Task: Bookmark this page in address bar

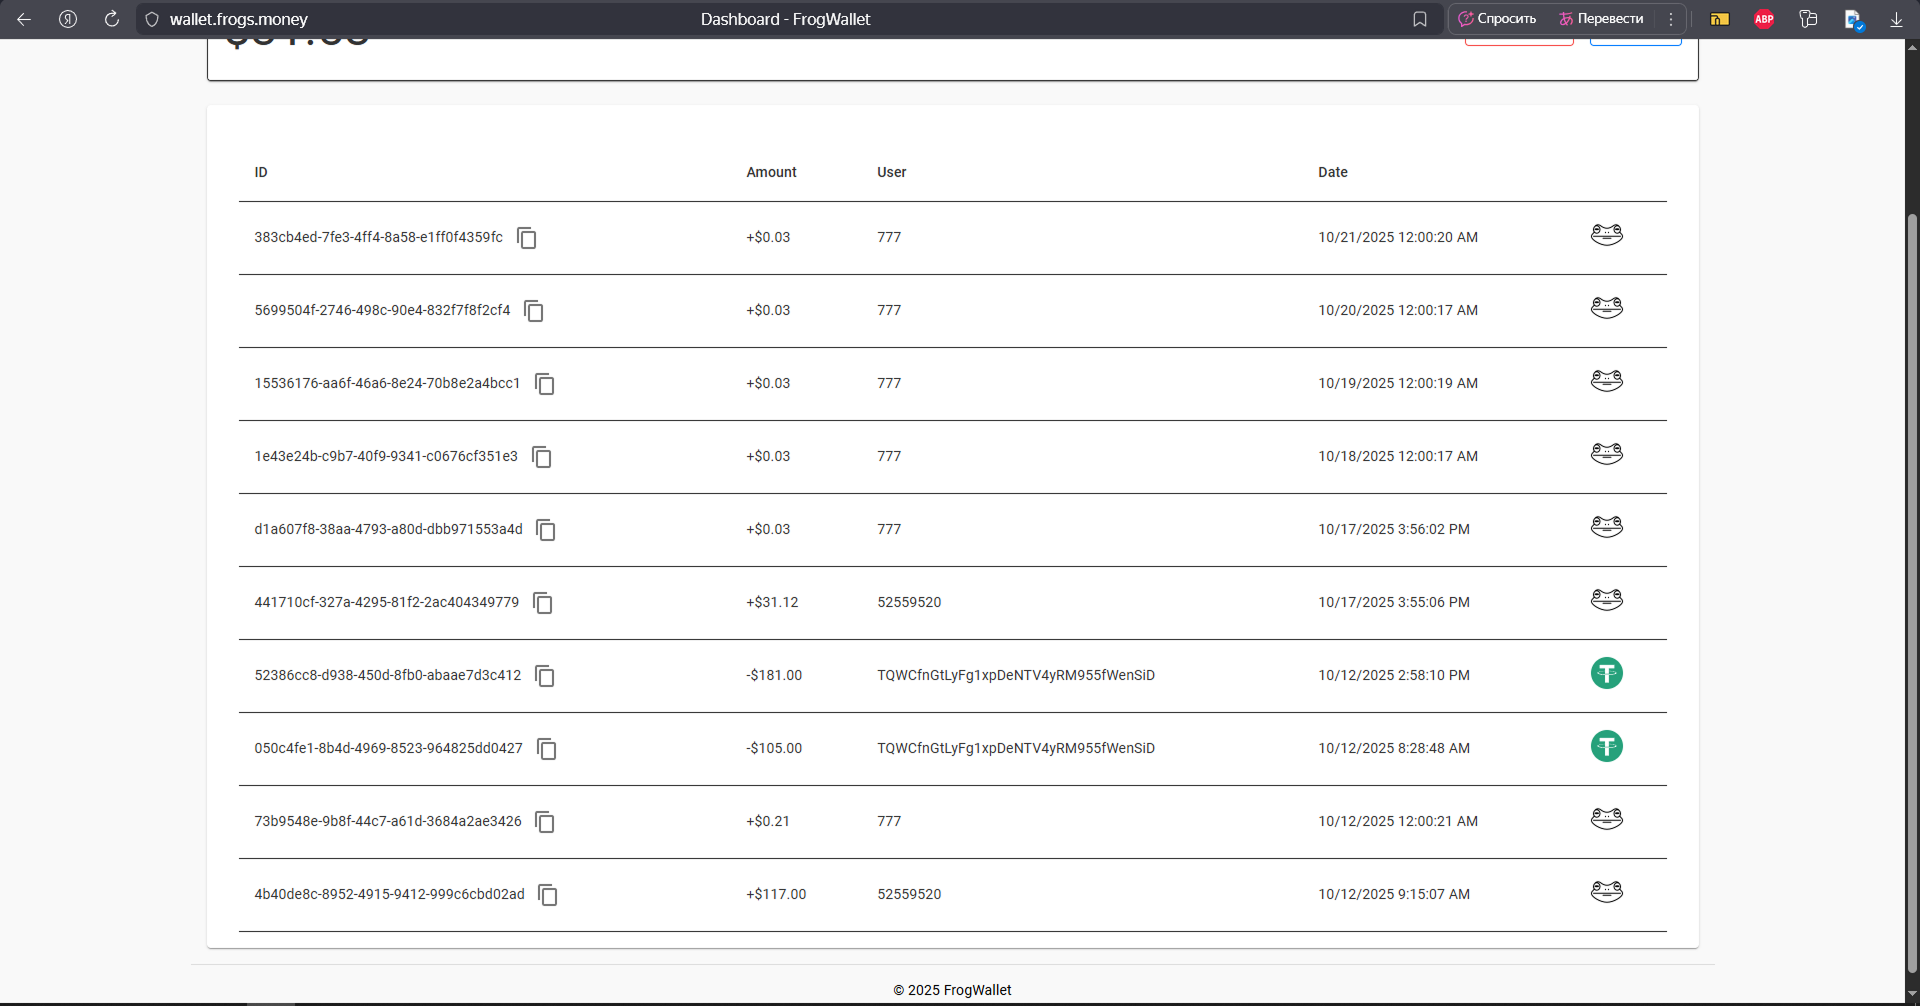Action: point(1419,19)
